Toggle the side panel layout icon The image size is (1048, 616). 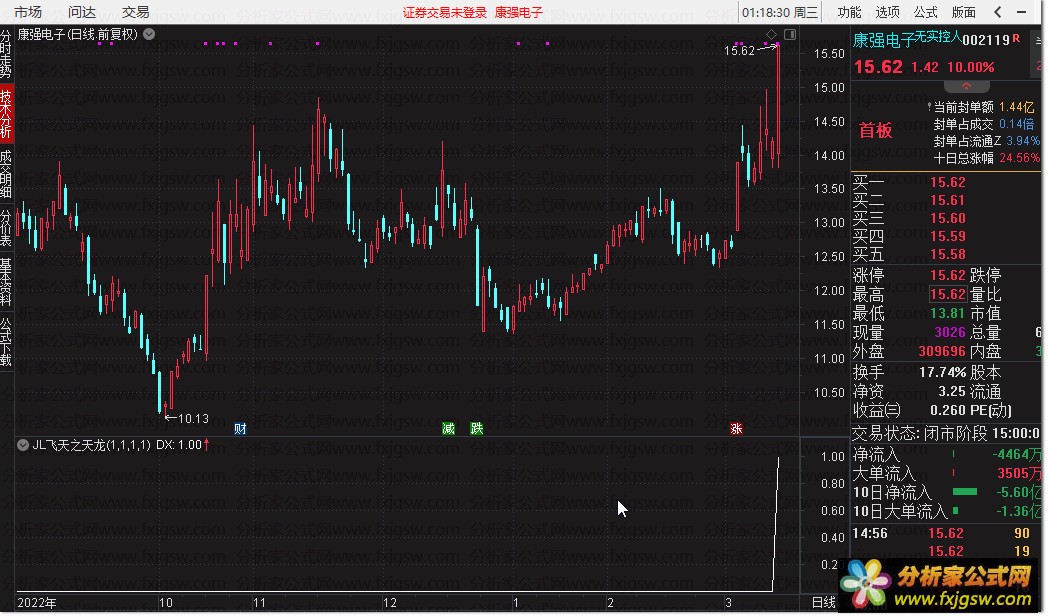click(x=790, y=34)
